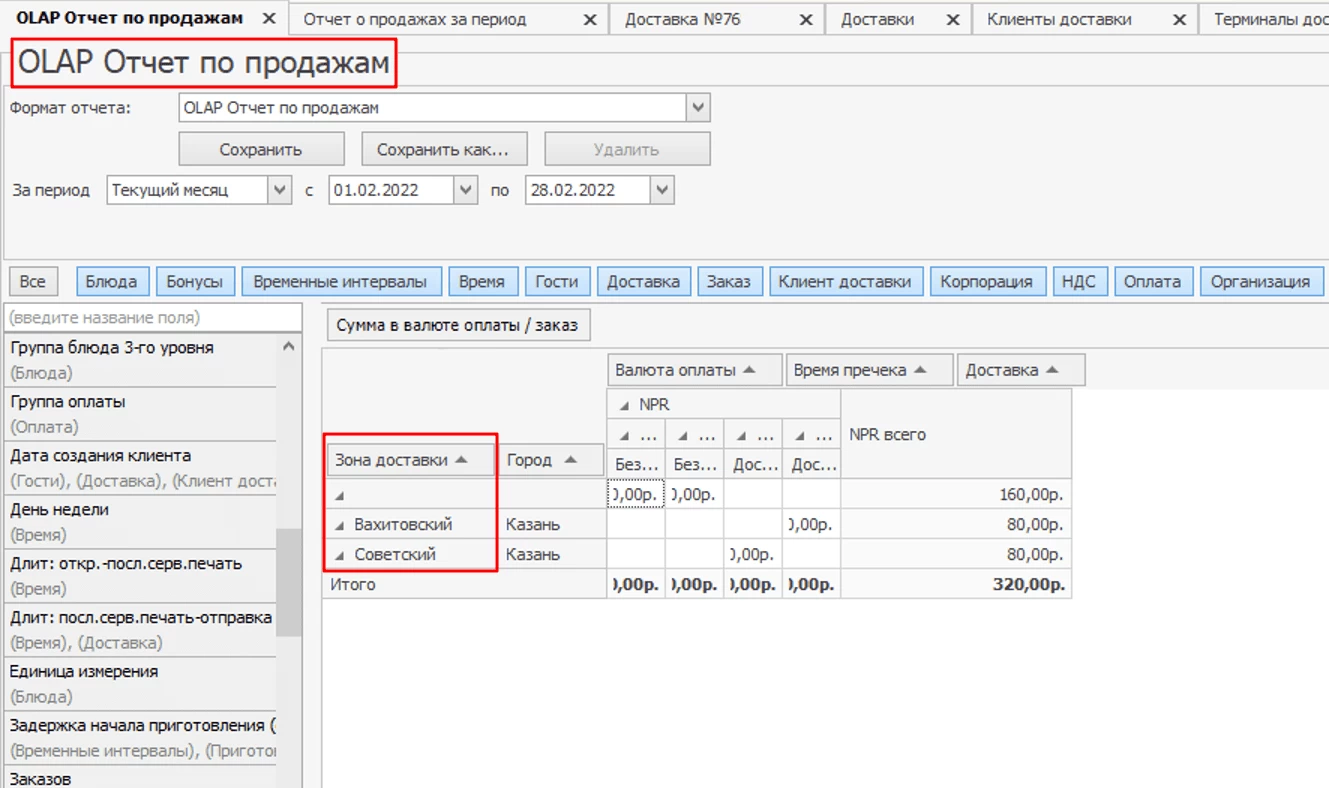
Task: Switch to the Доставки tab
Action: point(877,20)
